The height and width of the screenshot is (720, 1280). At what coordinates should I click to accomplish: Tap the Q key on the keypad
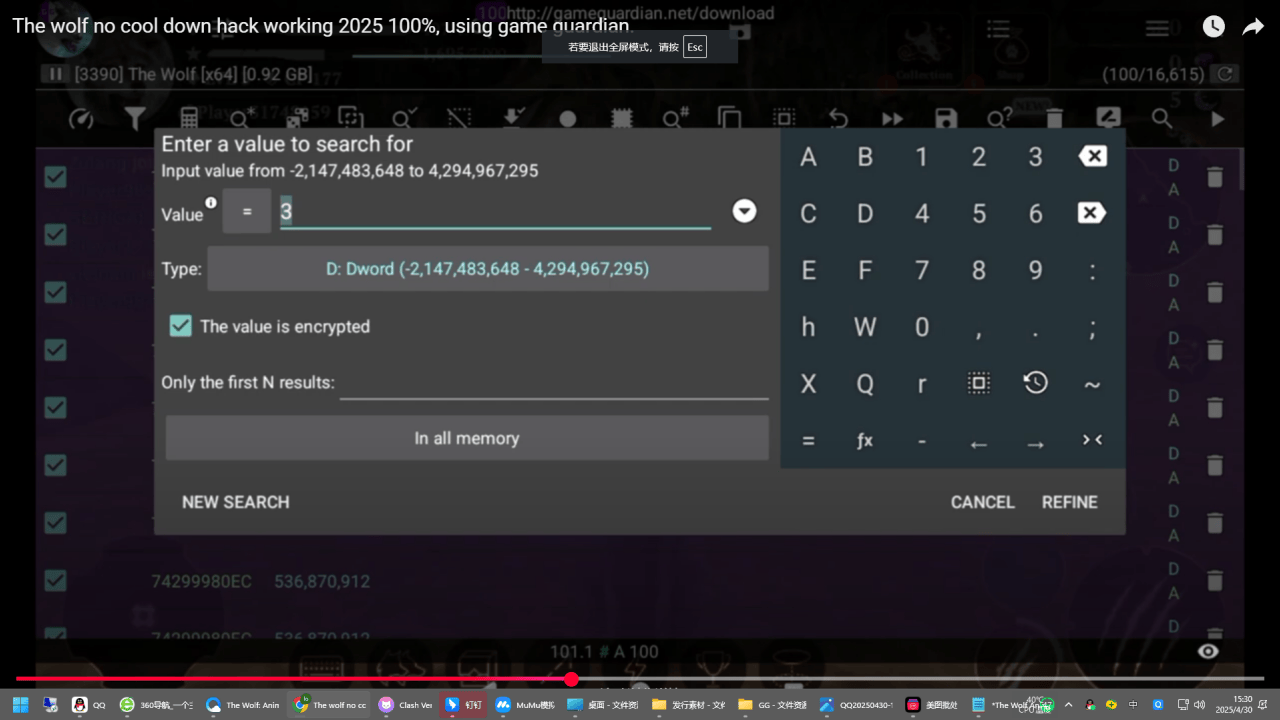point(865,384)
